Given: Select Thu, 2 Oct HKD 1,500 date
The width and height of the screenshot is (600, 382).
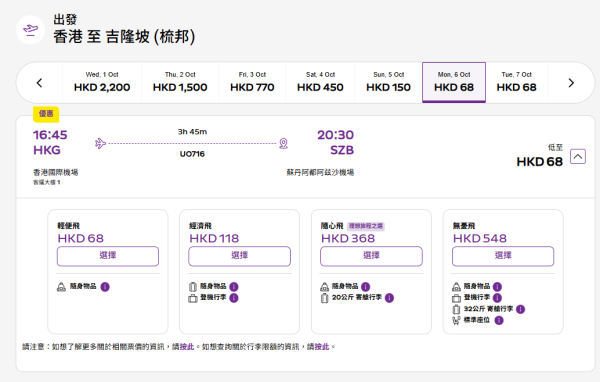Looking at the screenshot, I should pos(180,83).
